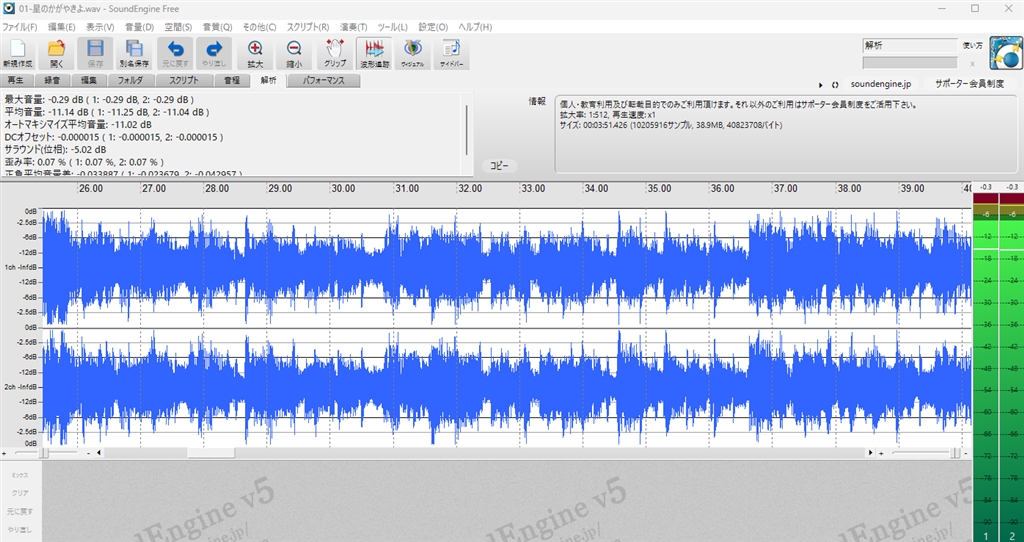1024x542 pixels.
Task: Toggle 波形追跡 waveform tracking
Action: tap(374, 53)
